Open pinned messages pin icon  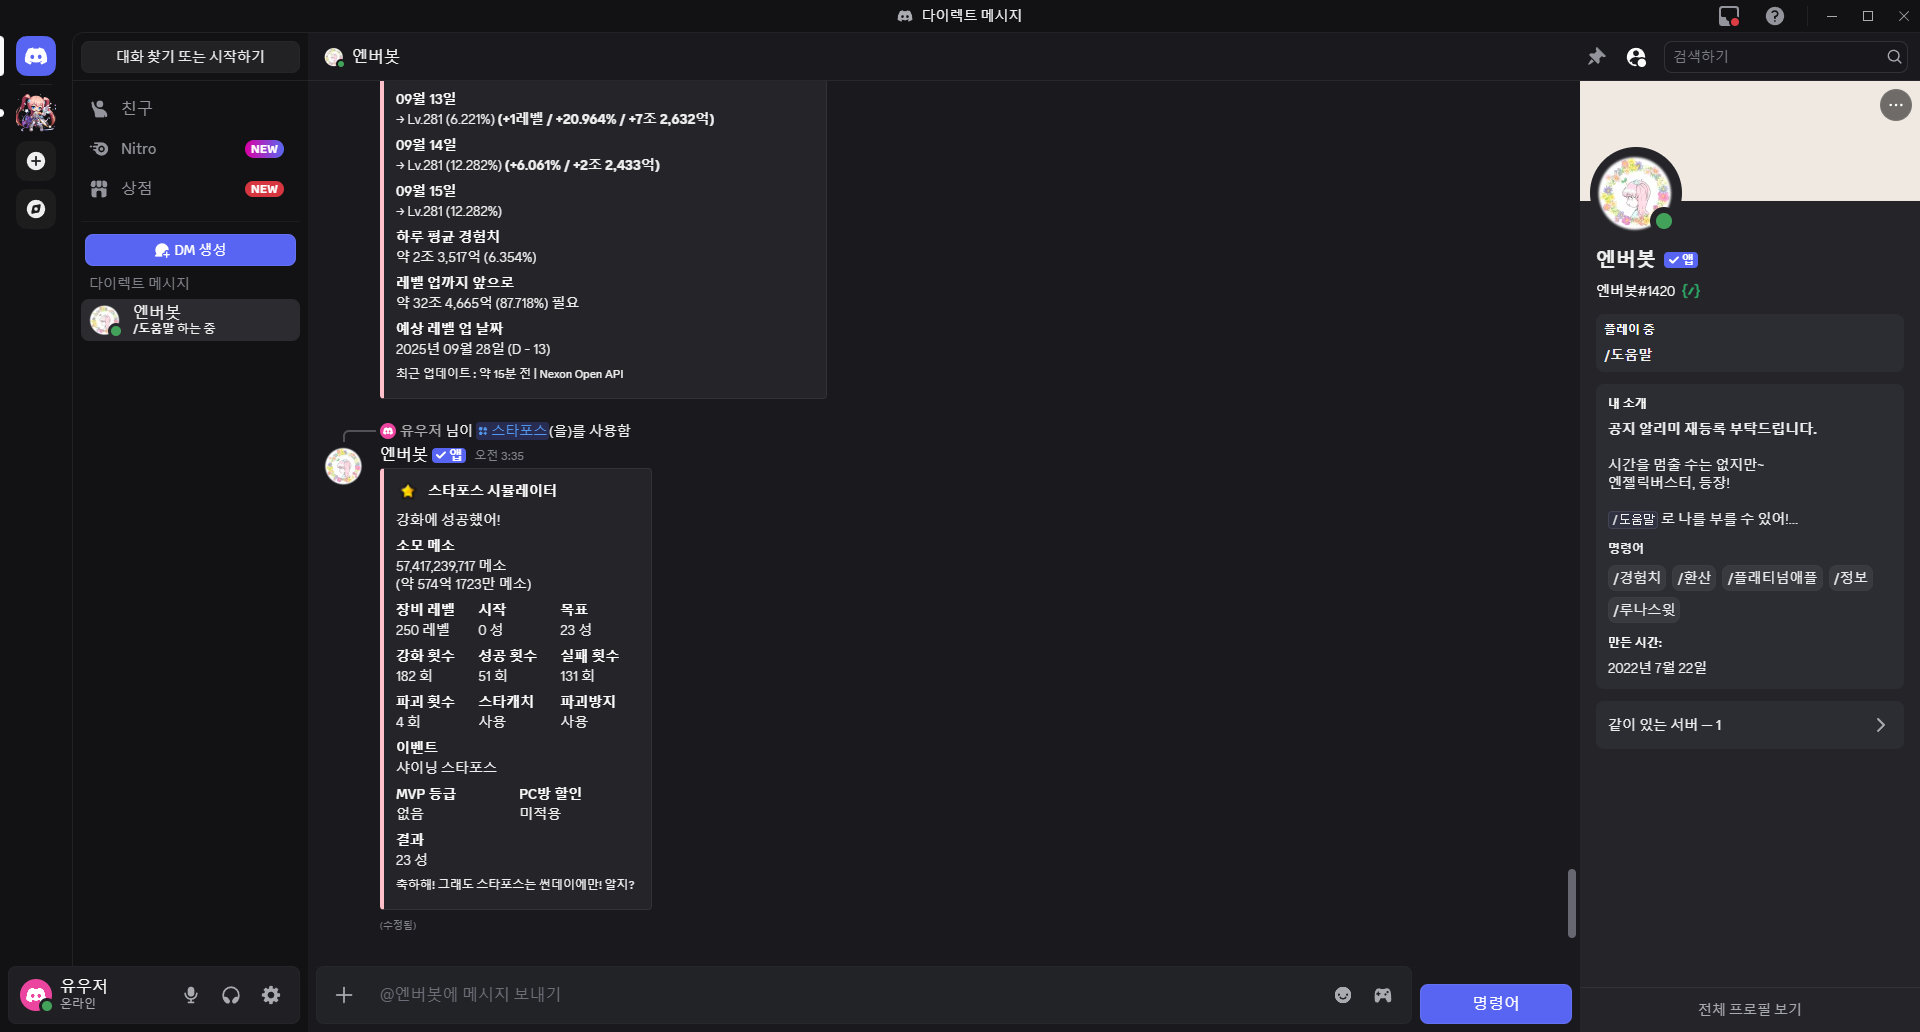click(1597, 57)
